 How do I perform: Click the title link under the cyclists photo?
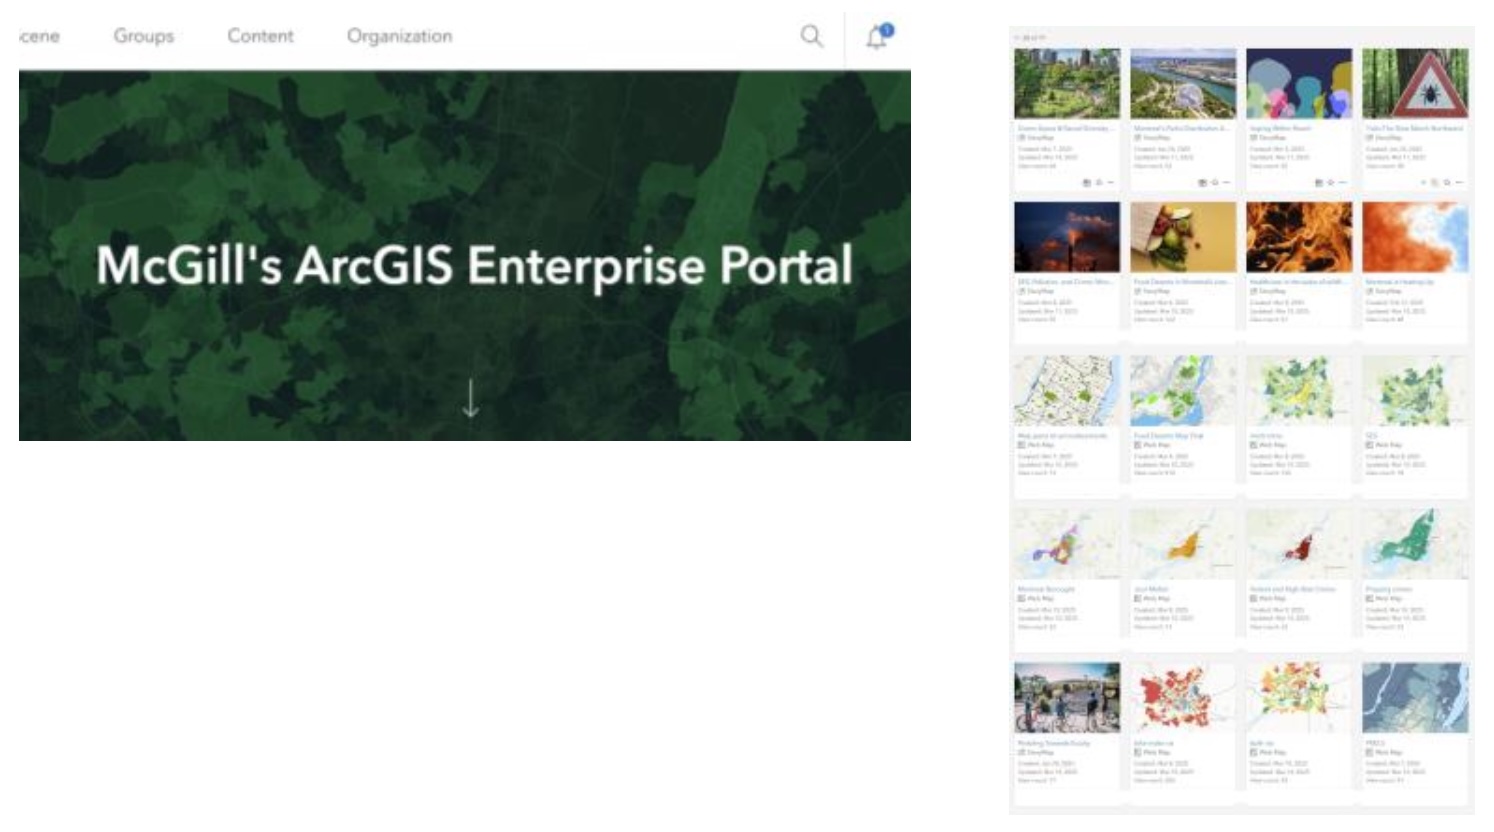(1054, 743)
